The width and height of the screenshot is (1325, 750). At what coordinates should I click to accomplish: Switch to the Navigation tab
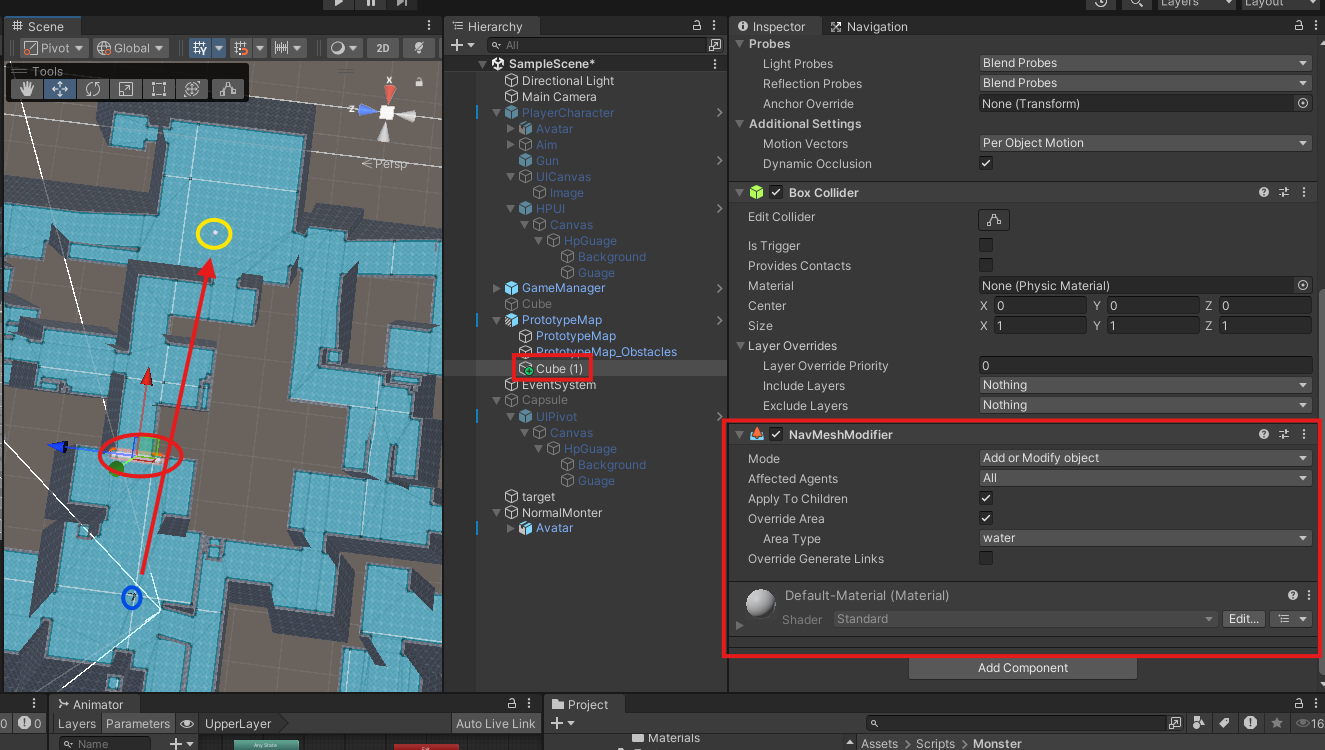click(x=869, y=27)
